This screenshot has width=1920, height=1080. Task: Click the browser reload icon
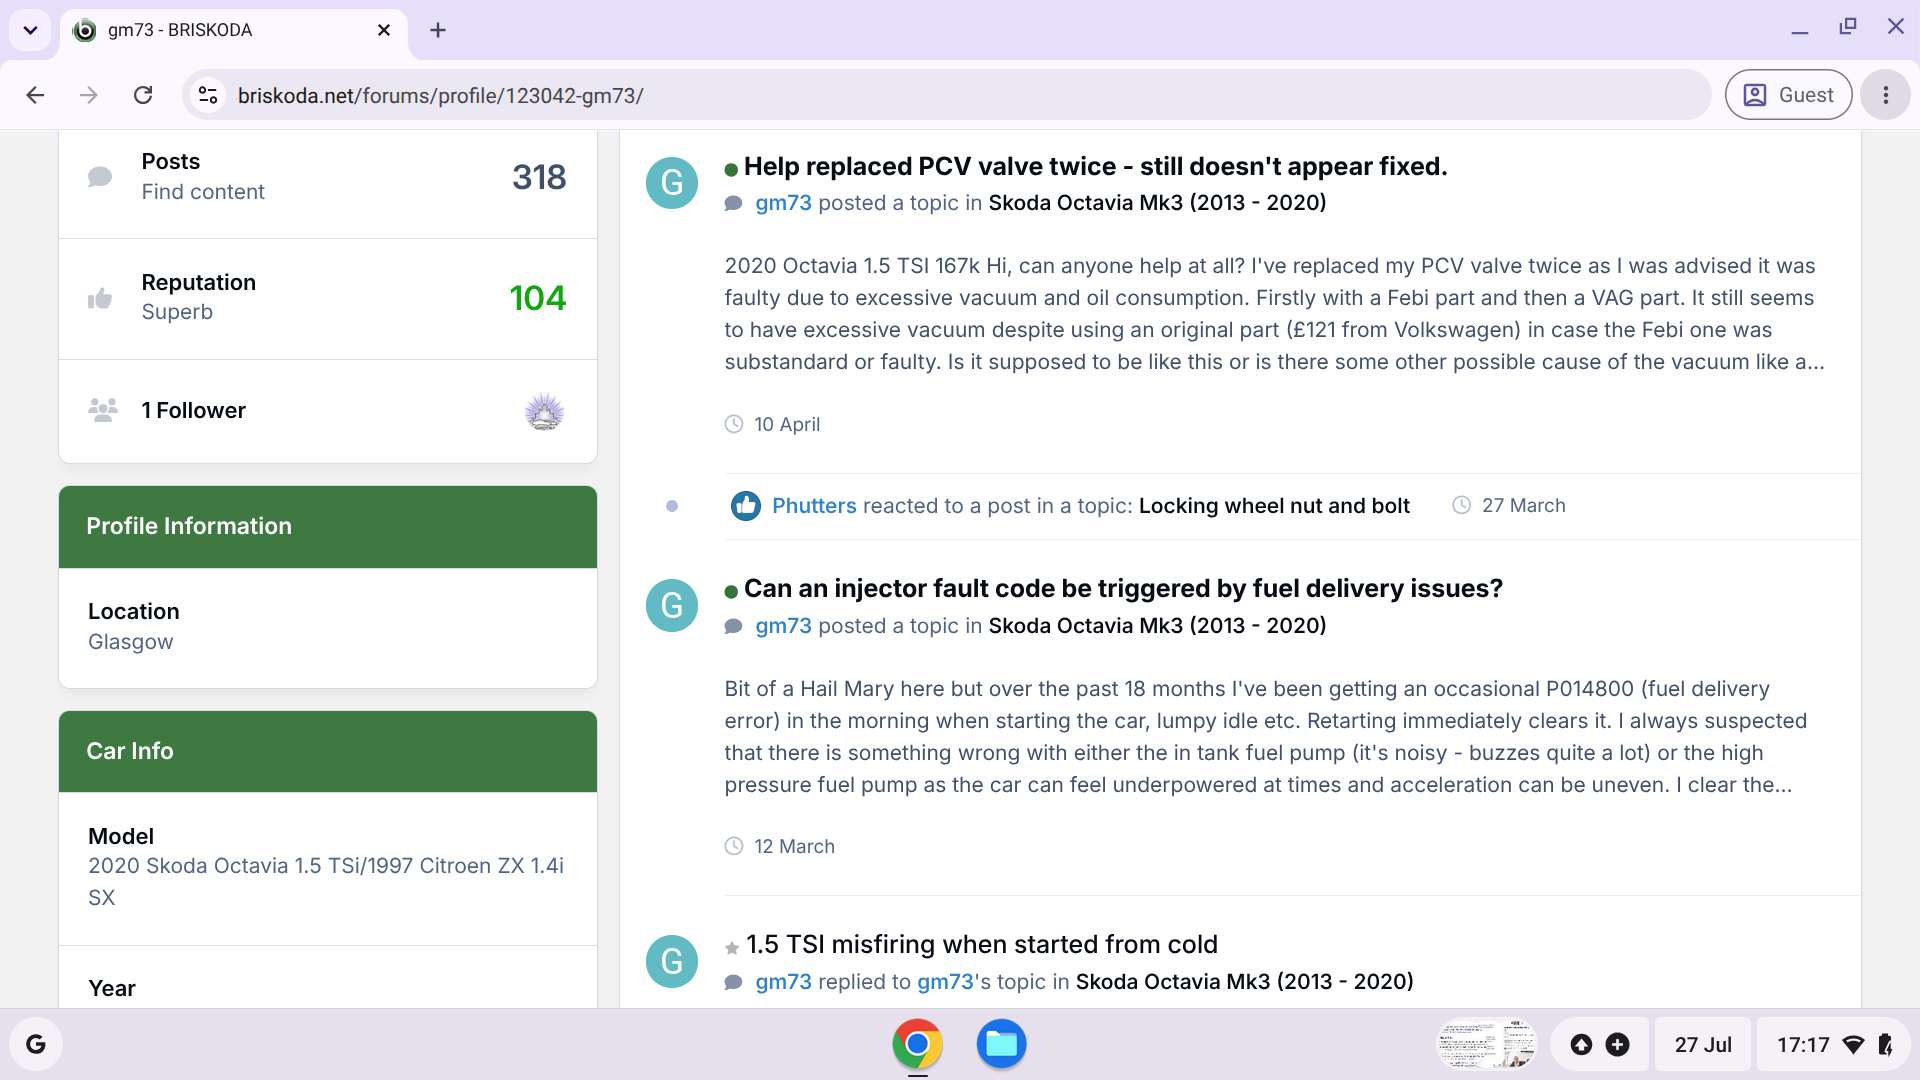point(143,95)
